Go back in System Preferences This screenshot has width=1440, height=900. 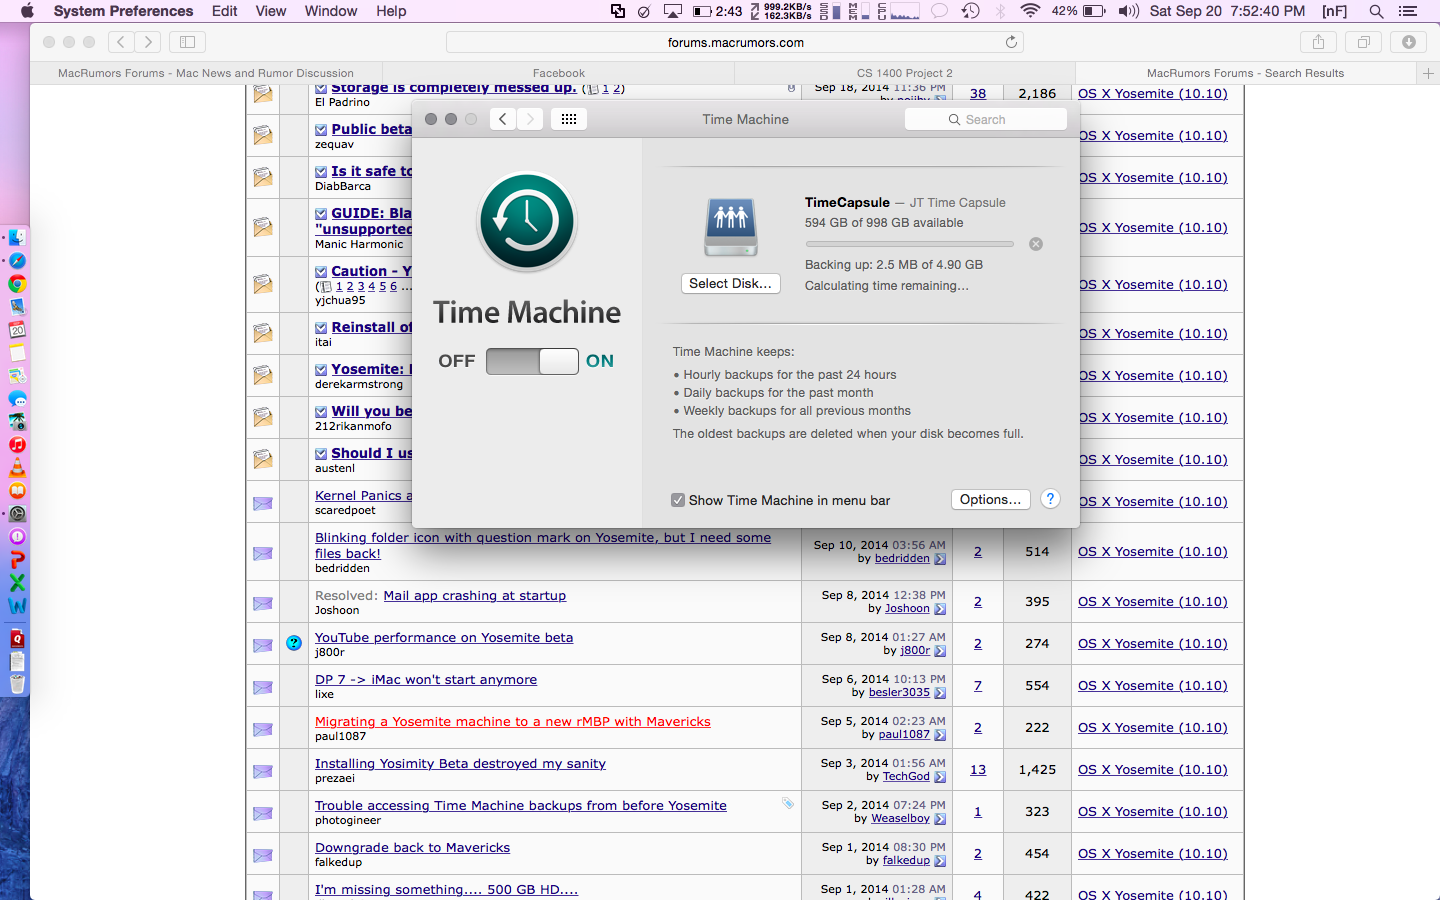pos(503,119)
